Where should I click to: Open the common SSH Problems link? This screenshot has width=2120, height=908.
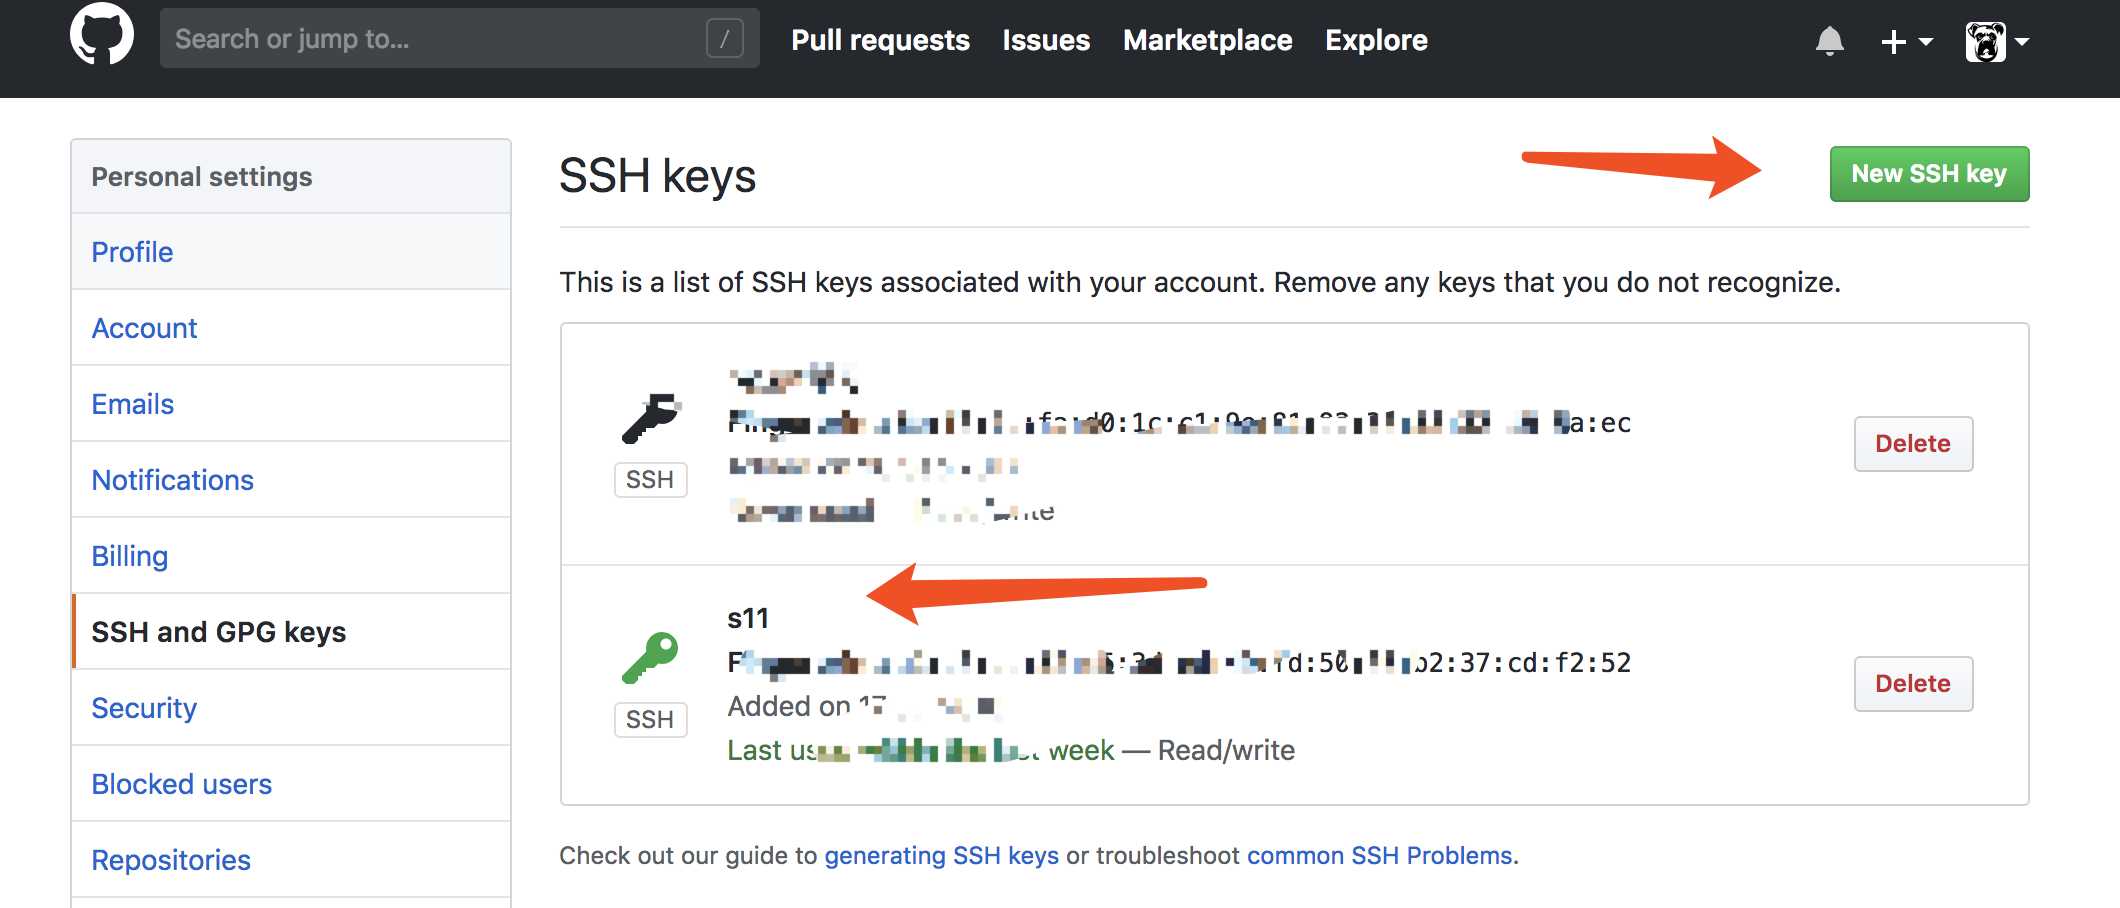click(x=1379, y=856)
